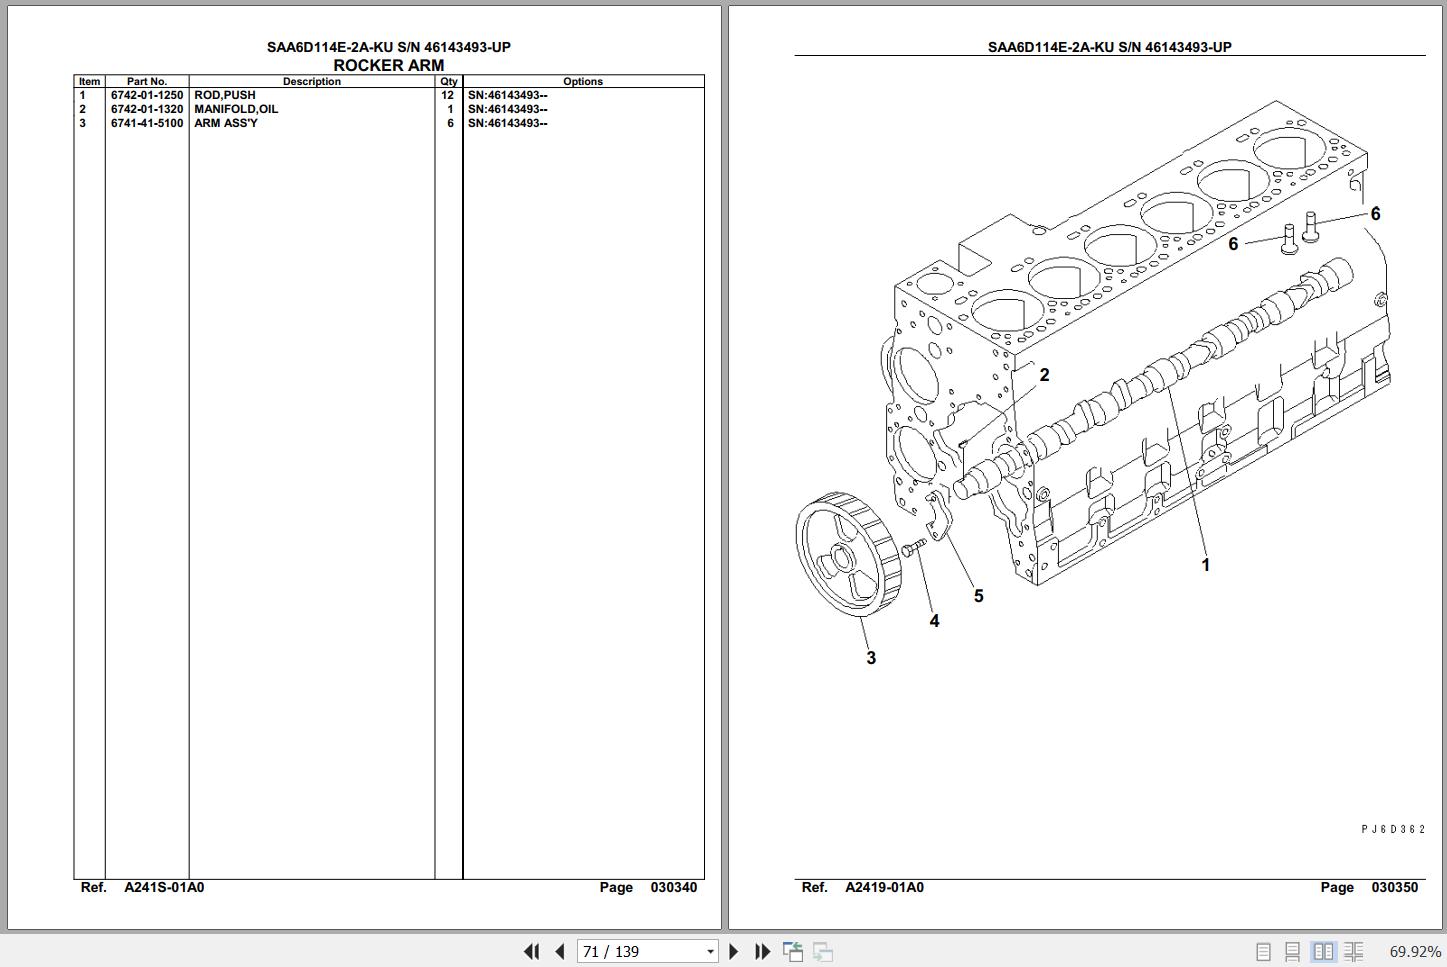
Task: Click callout label 3 near gear
Action: (x=871, y=658)
